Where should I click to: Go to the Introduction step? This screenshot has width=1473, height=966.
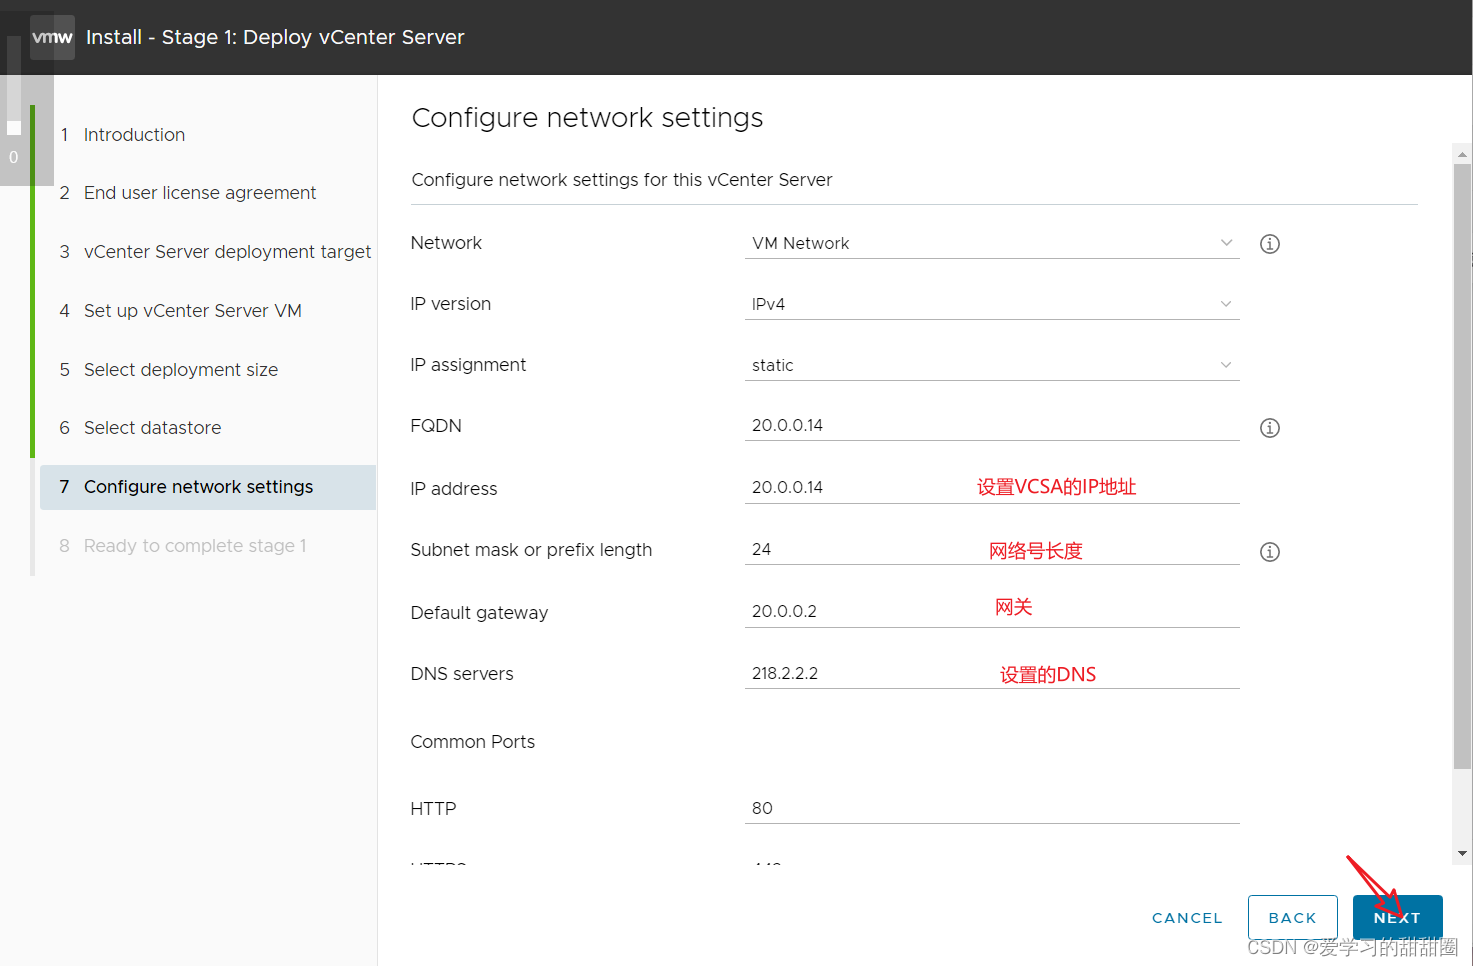pyautogui.click(x=134, y=135)
